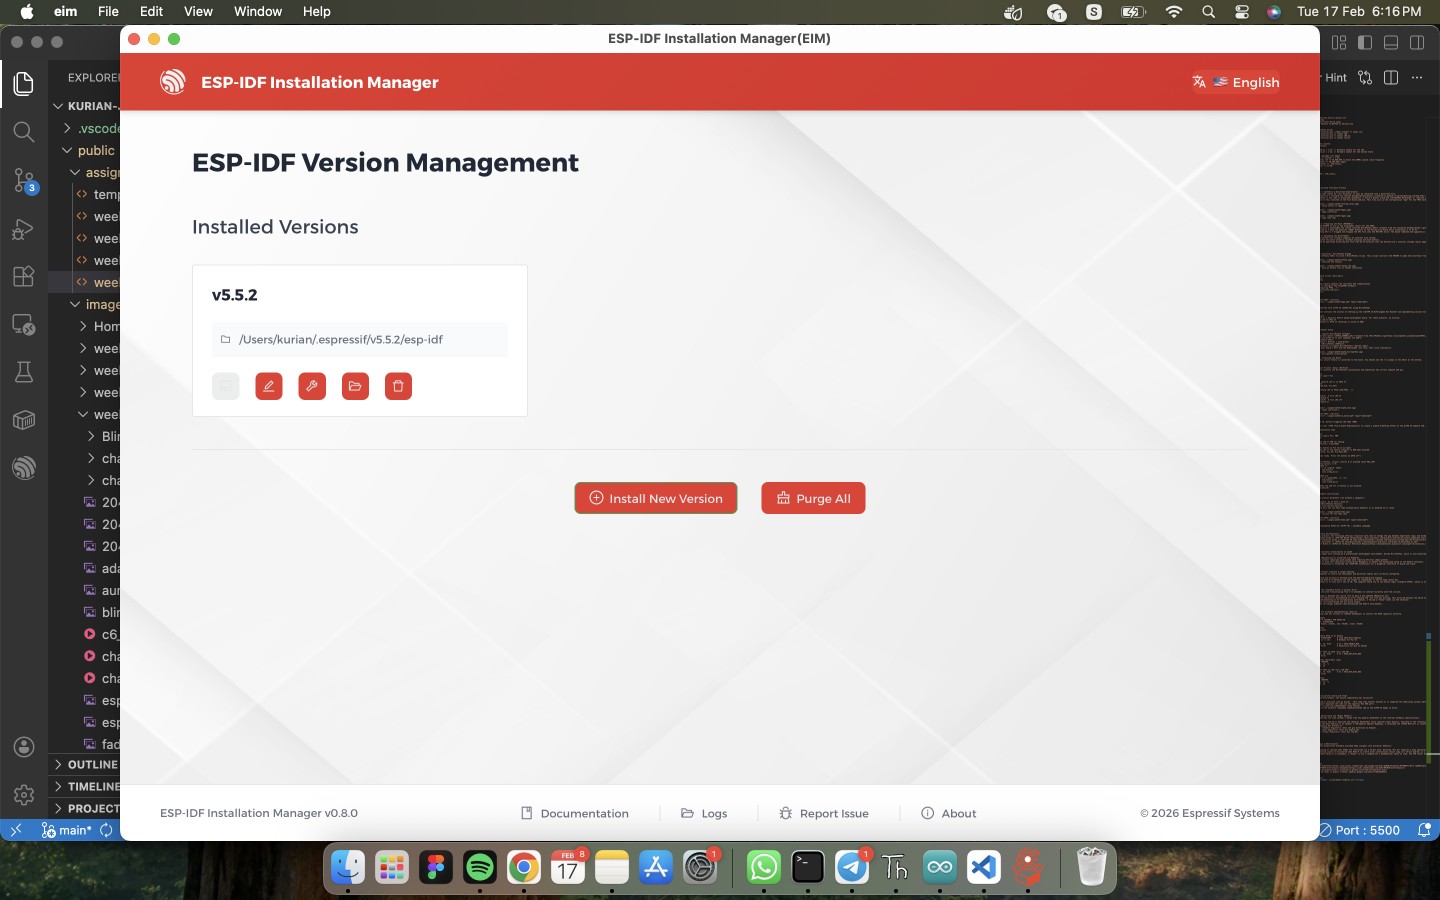The image size is (1440, 900).
Task: Click the Report Issue link in the footer
Action: (824, 813)
